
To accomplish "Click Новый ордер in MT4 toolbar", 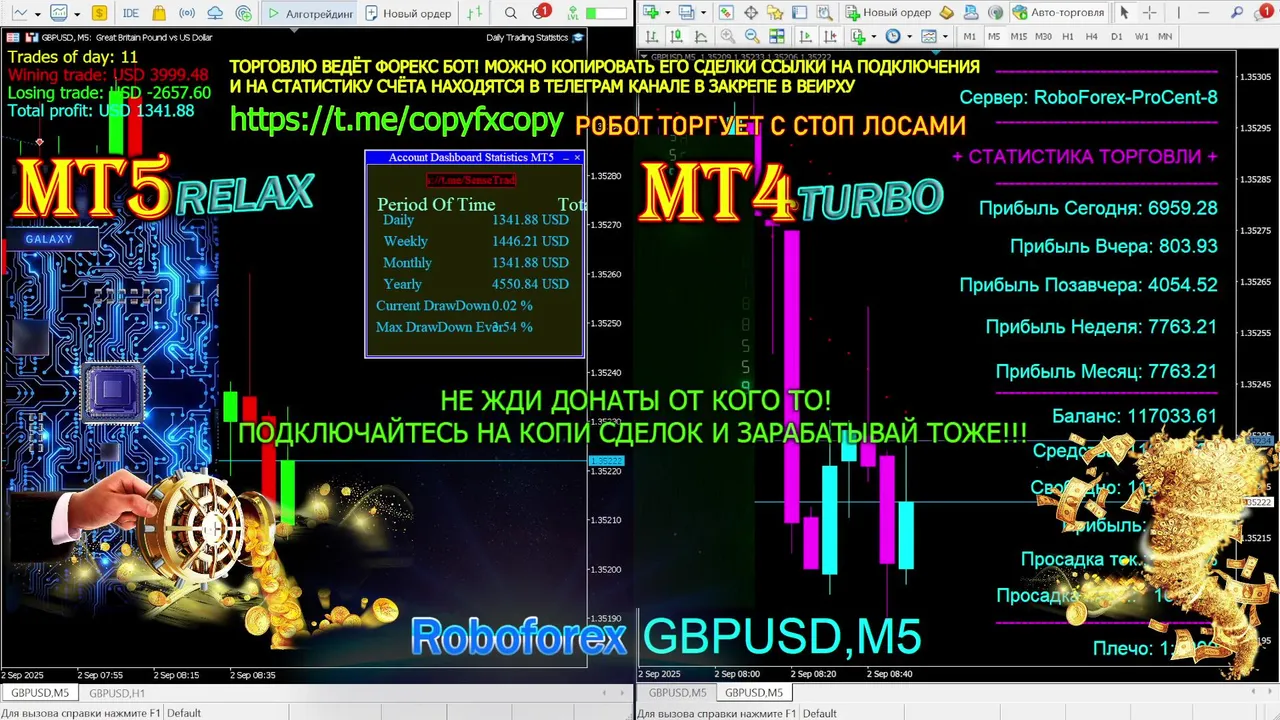I will [x=888, y=13].
